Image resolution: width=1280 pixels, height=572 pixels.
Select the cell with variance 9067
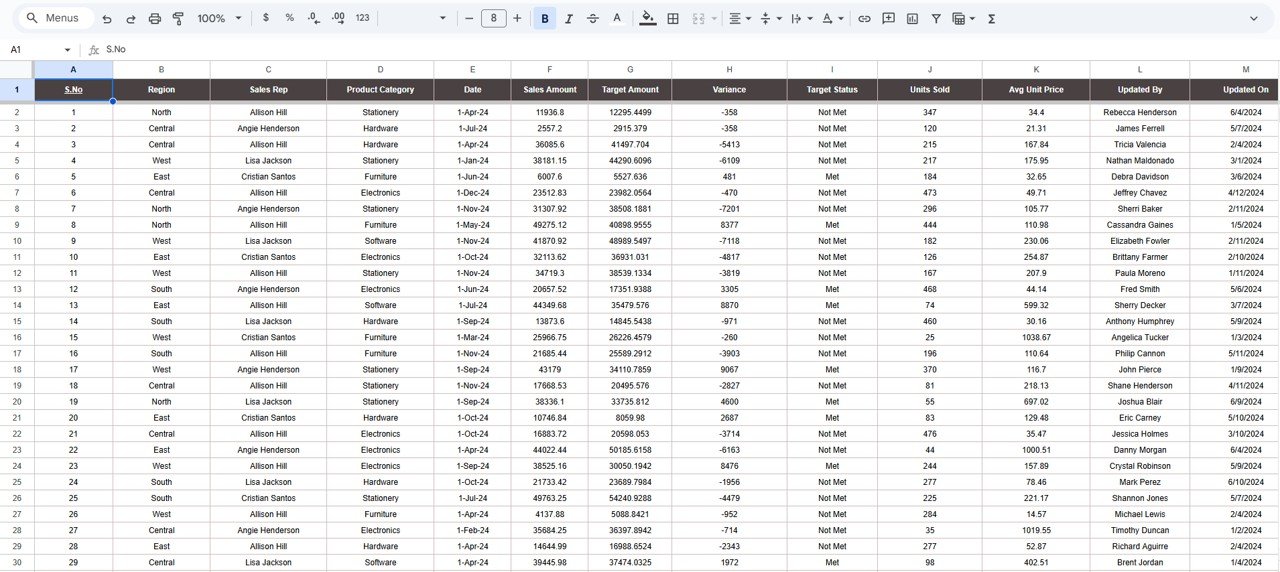coord(729,369)
